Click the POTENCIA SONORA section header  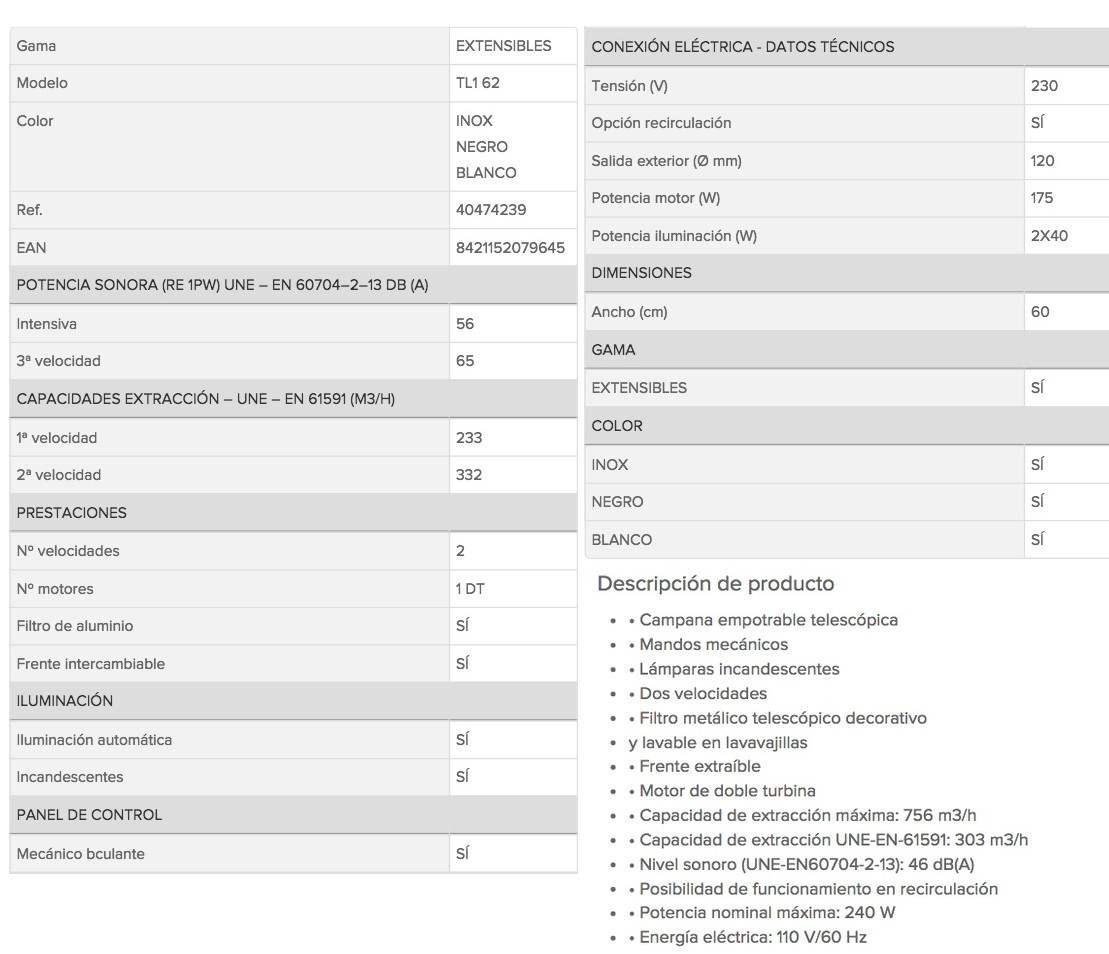(x=294, y=285)
